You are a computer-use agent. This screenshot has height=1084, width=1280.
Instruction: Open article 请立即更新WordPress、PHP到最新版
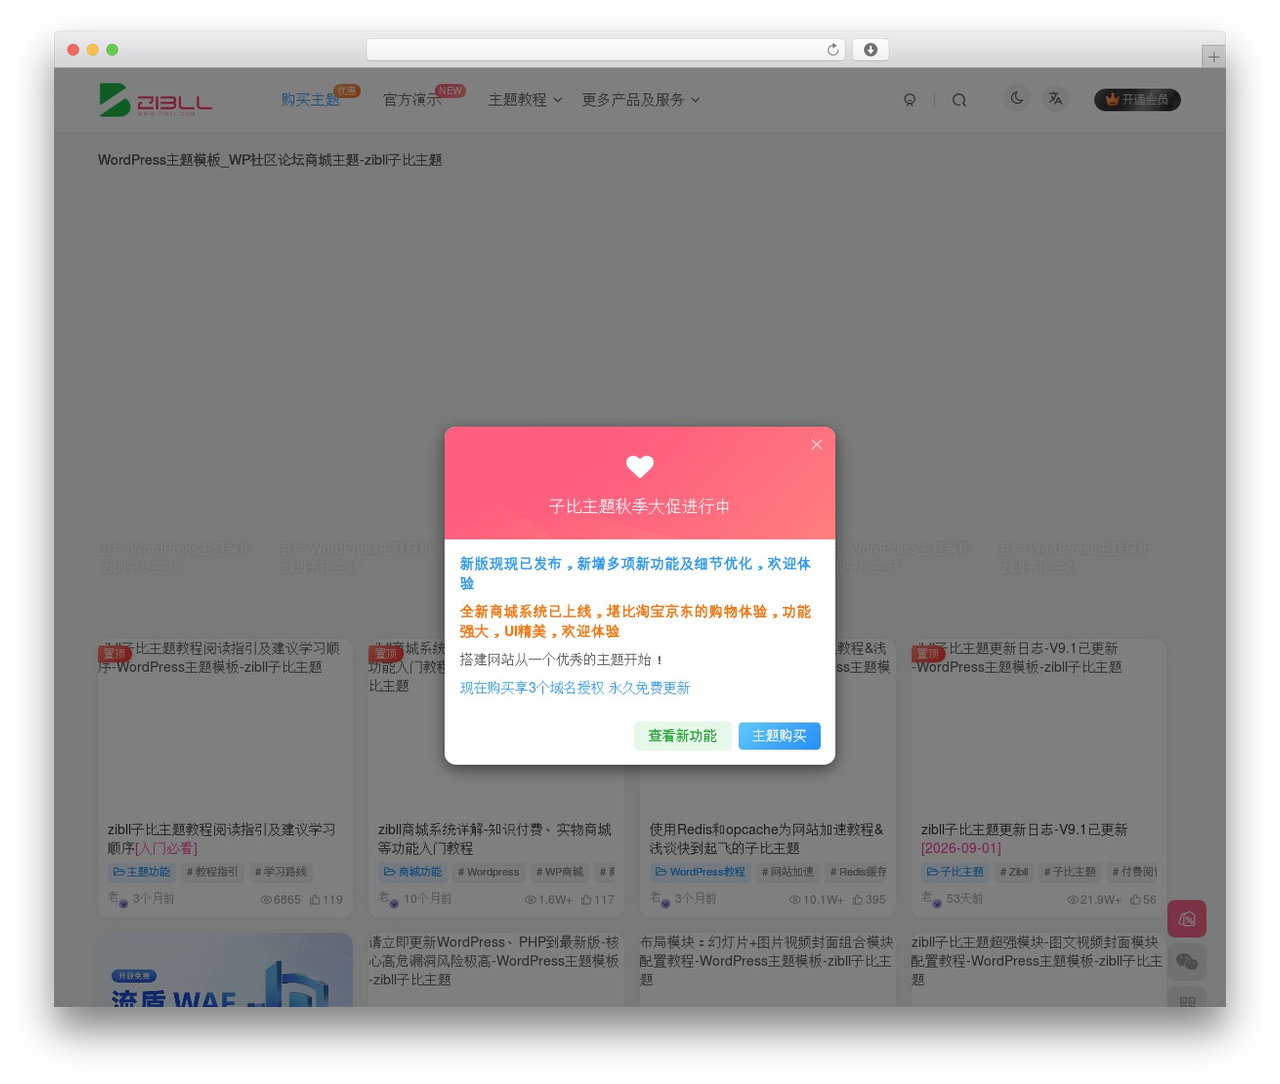tap(494, 961)
